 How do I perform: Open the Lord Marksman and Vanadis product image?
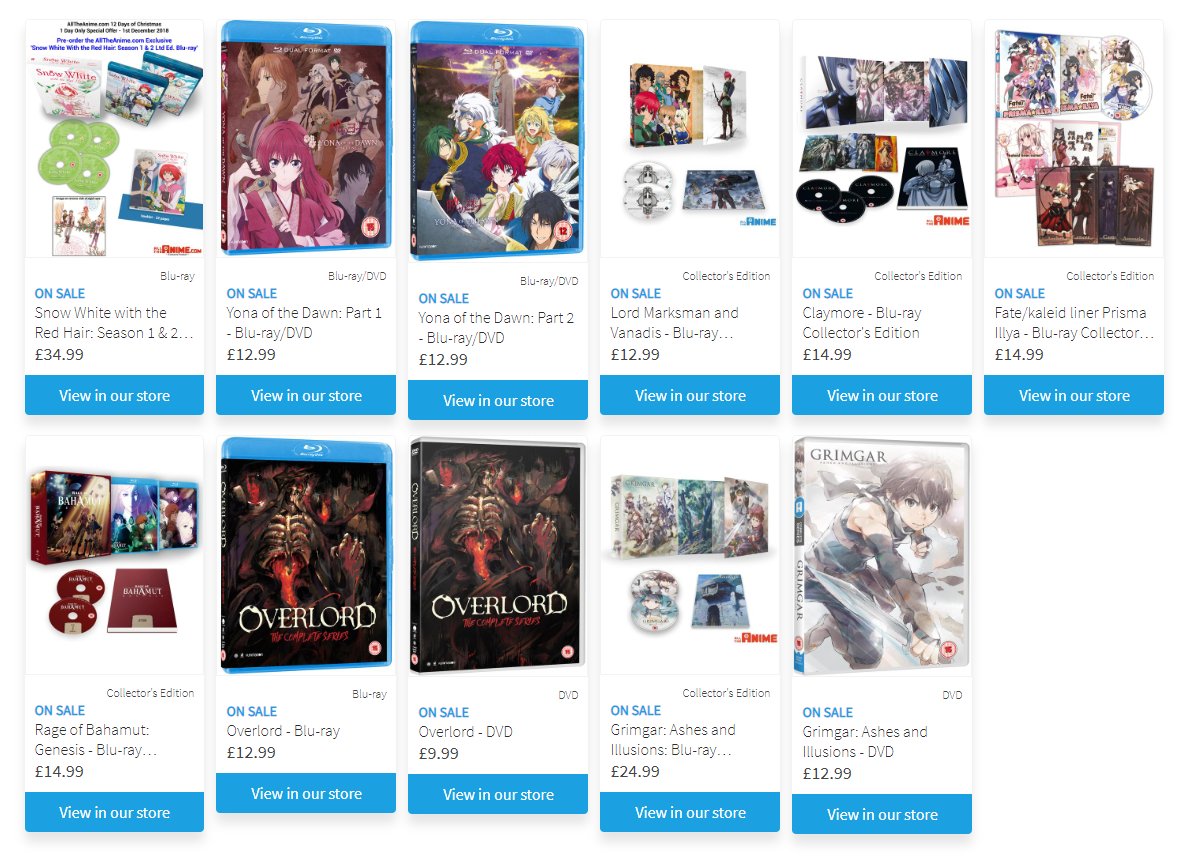tap(690, 139)
